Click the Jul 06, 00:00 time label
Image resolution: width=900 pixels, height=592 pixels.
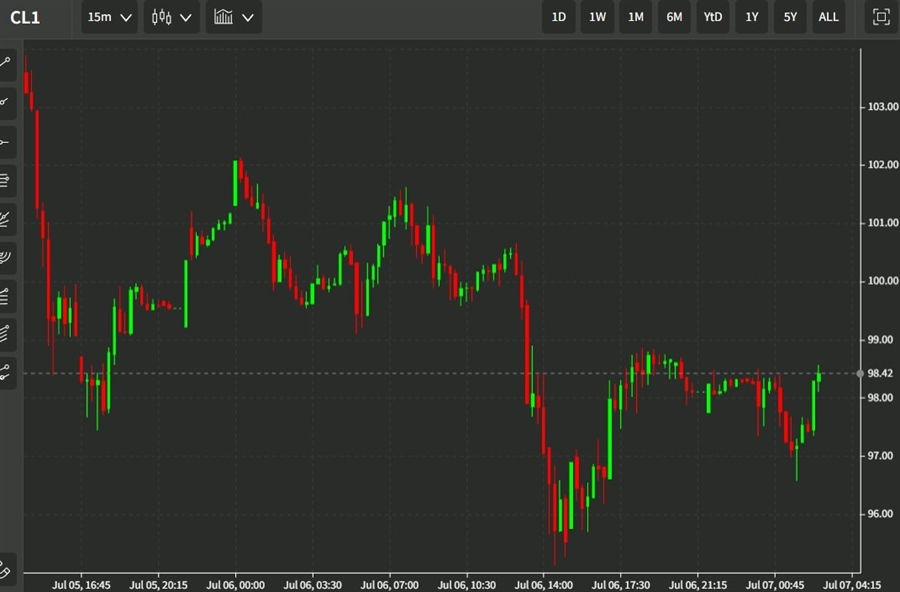click(x=235, y=585)
